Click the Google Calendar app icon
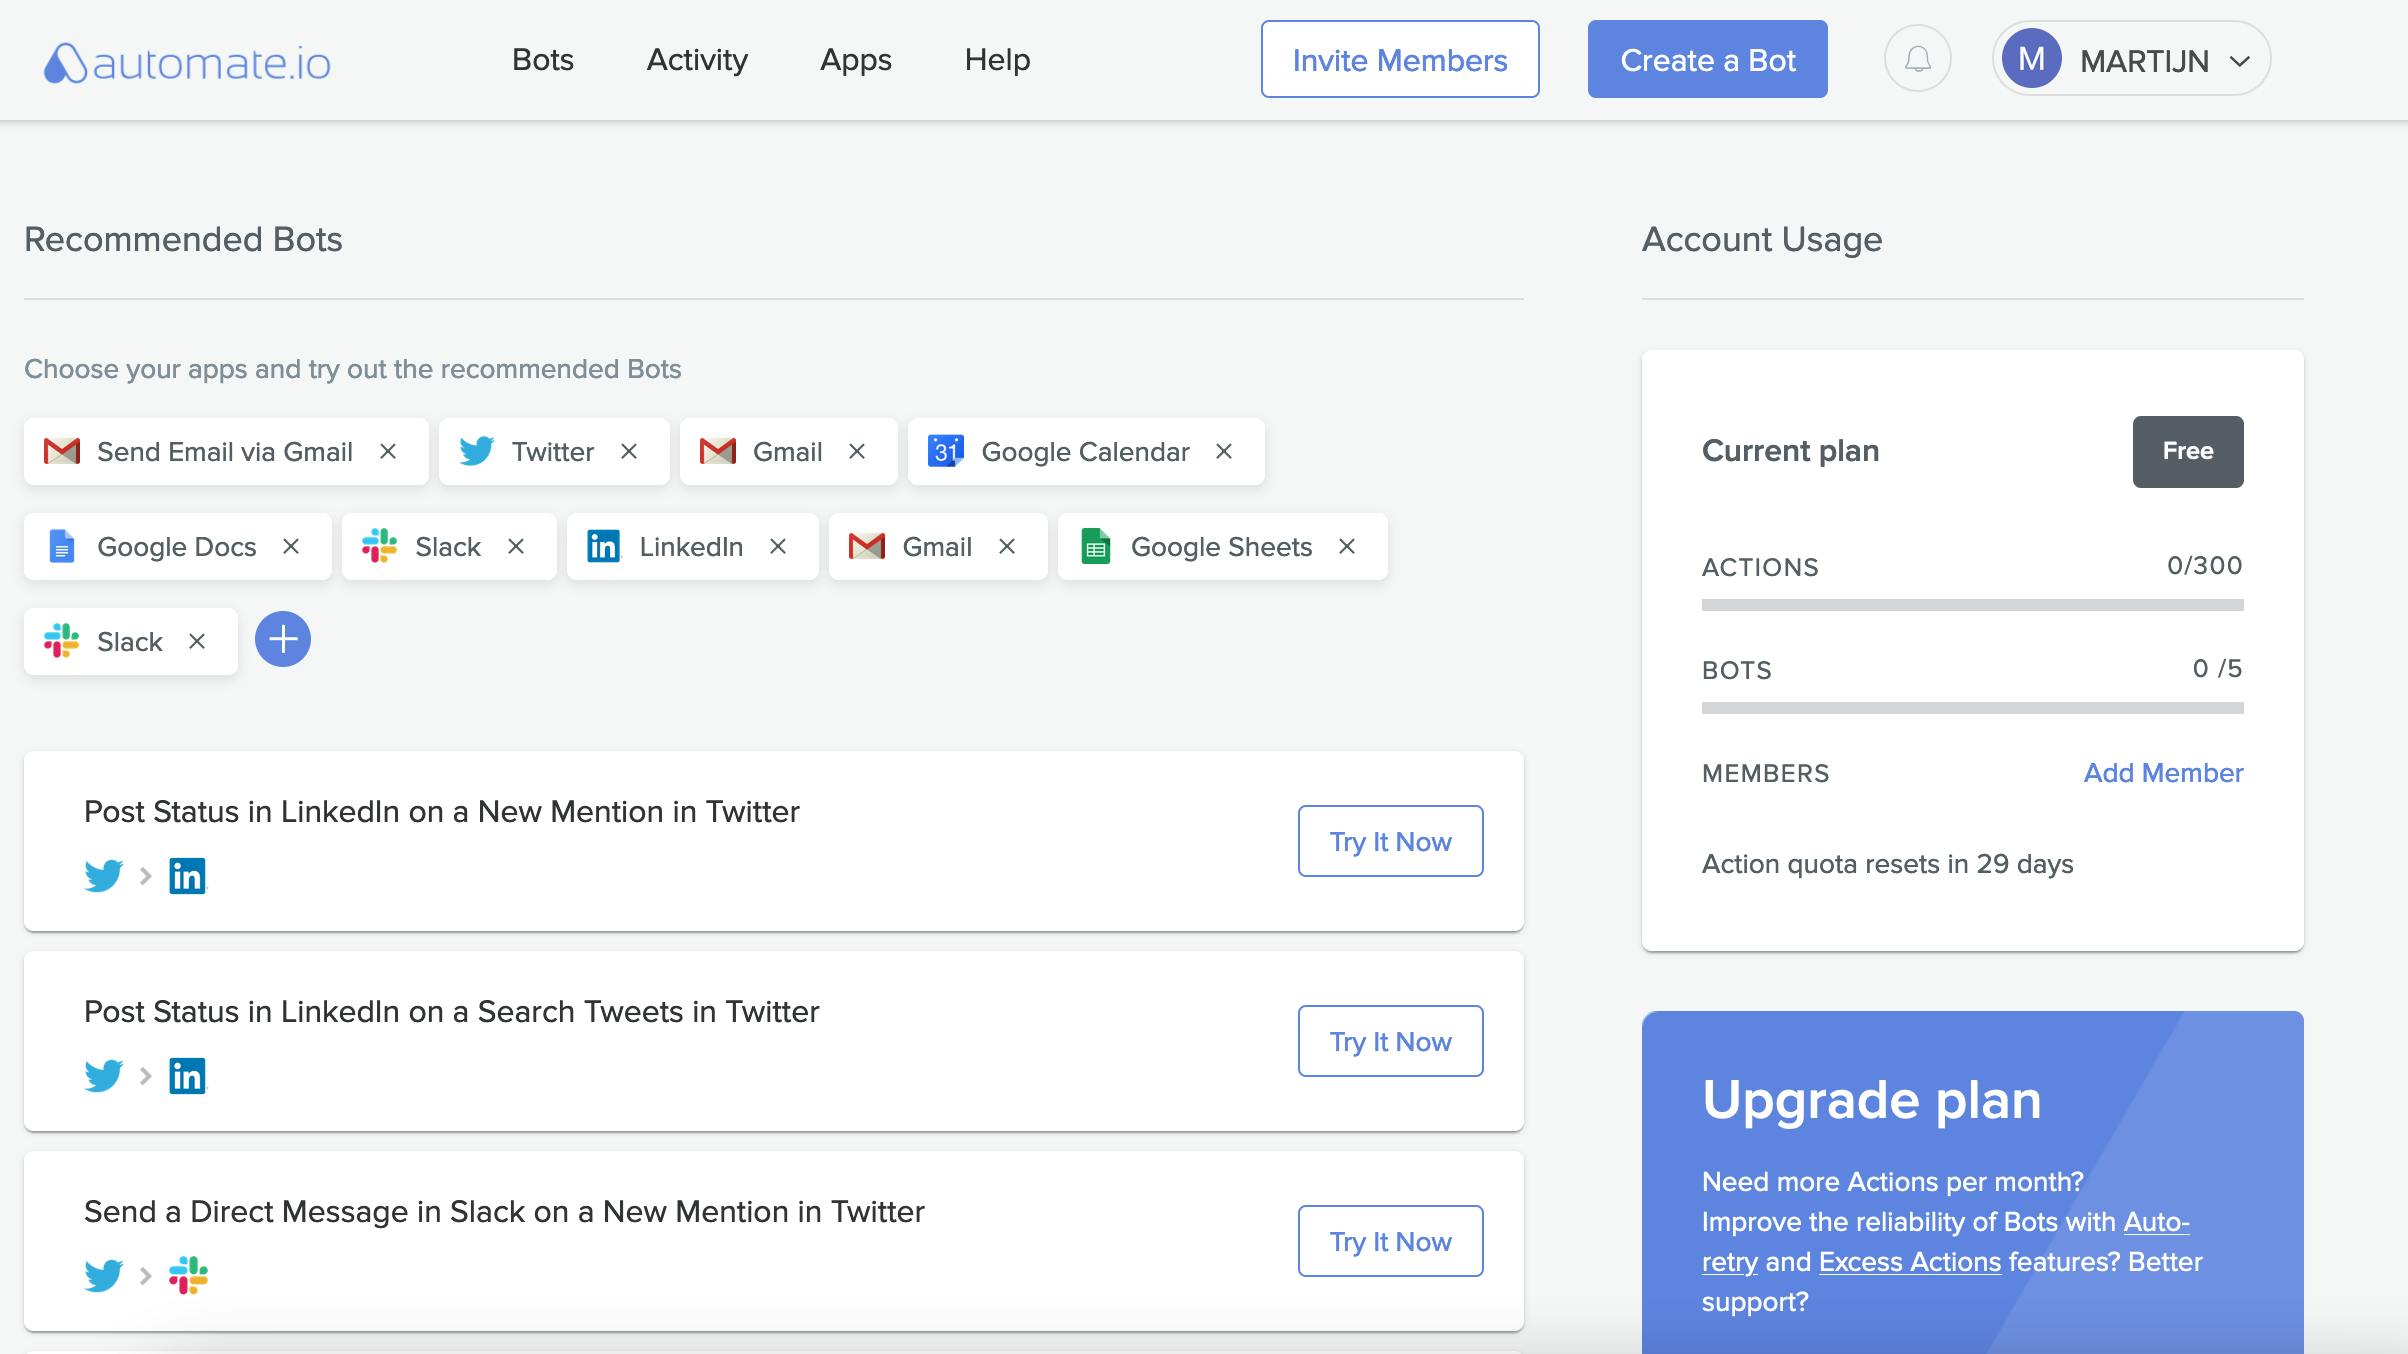The image size is (2408, 1354). tap(945, 452)
